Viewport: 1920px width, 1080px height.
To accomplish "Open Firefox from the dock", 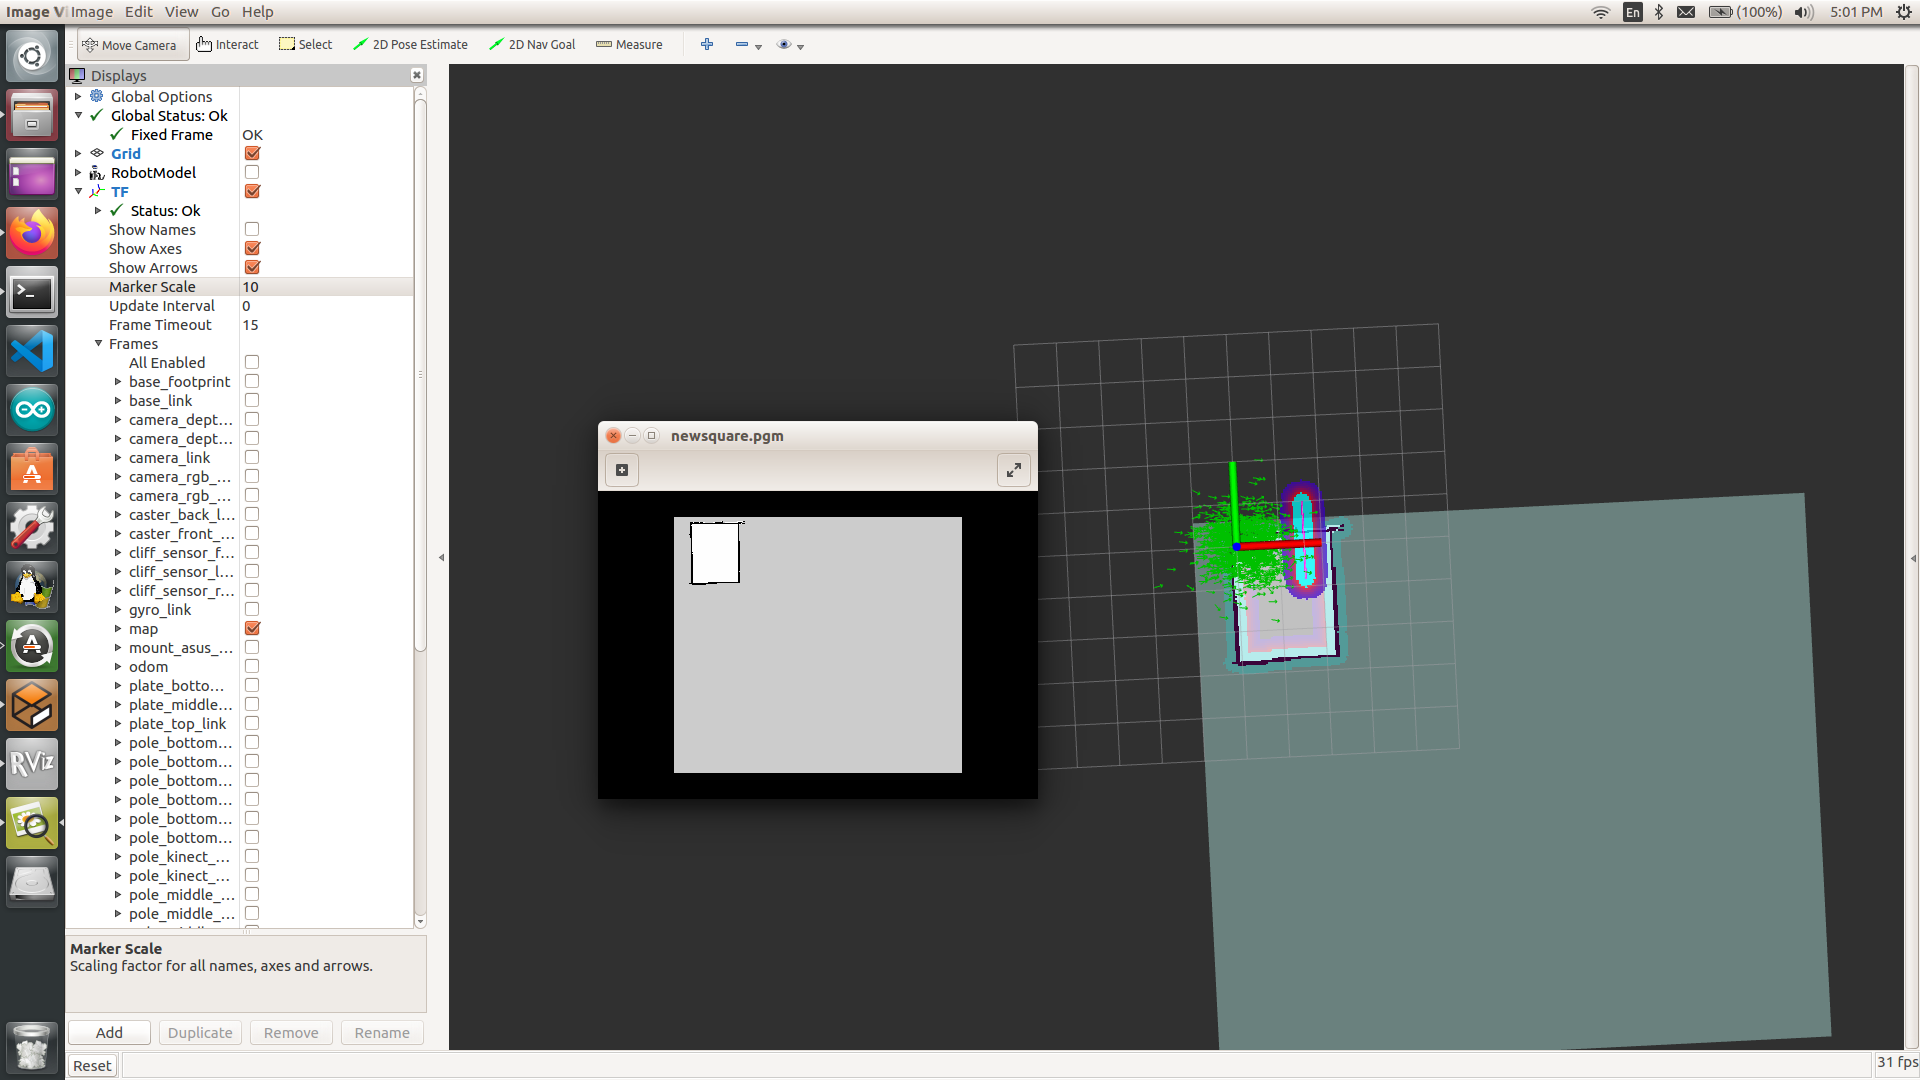I will 32,234.
